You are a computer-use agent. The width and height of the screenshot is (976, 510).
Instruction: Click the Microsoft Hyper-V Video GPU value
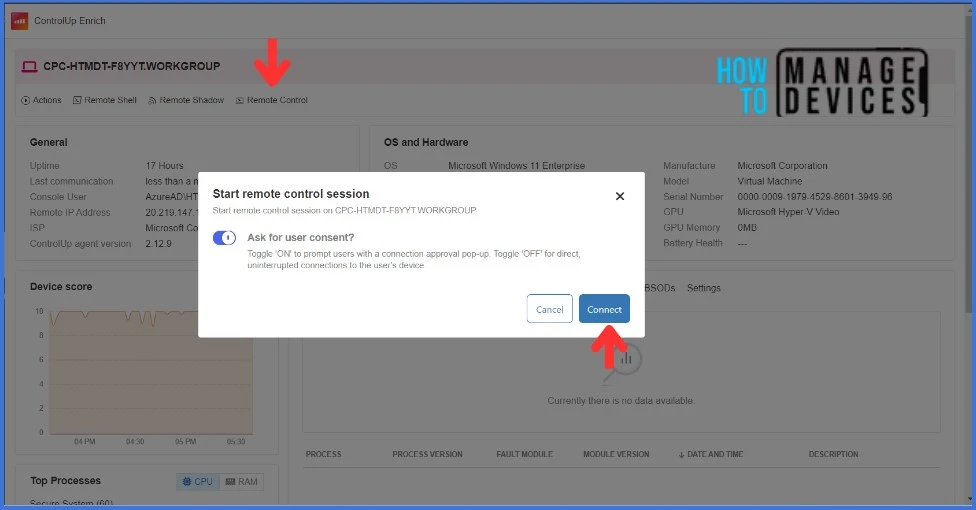pyautogui.click(x=788, y=212)
